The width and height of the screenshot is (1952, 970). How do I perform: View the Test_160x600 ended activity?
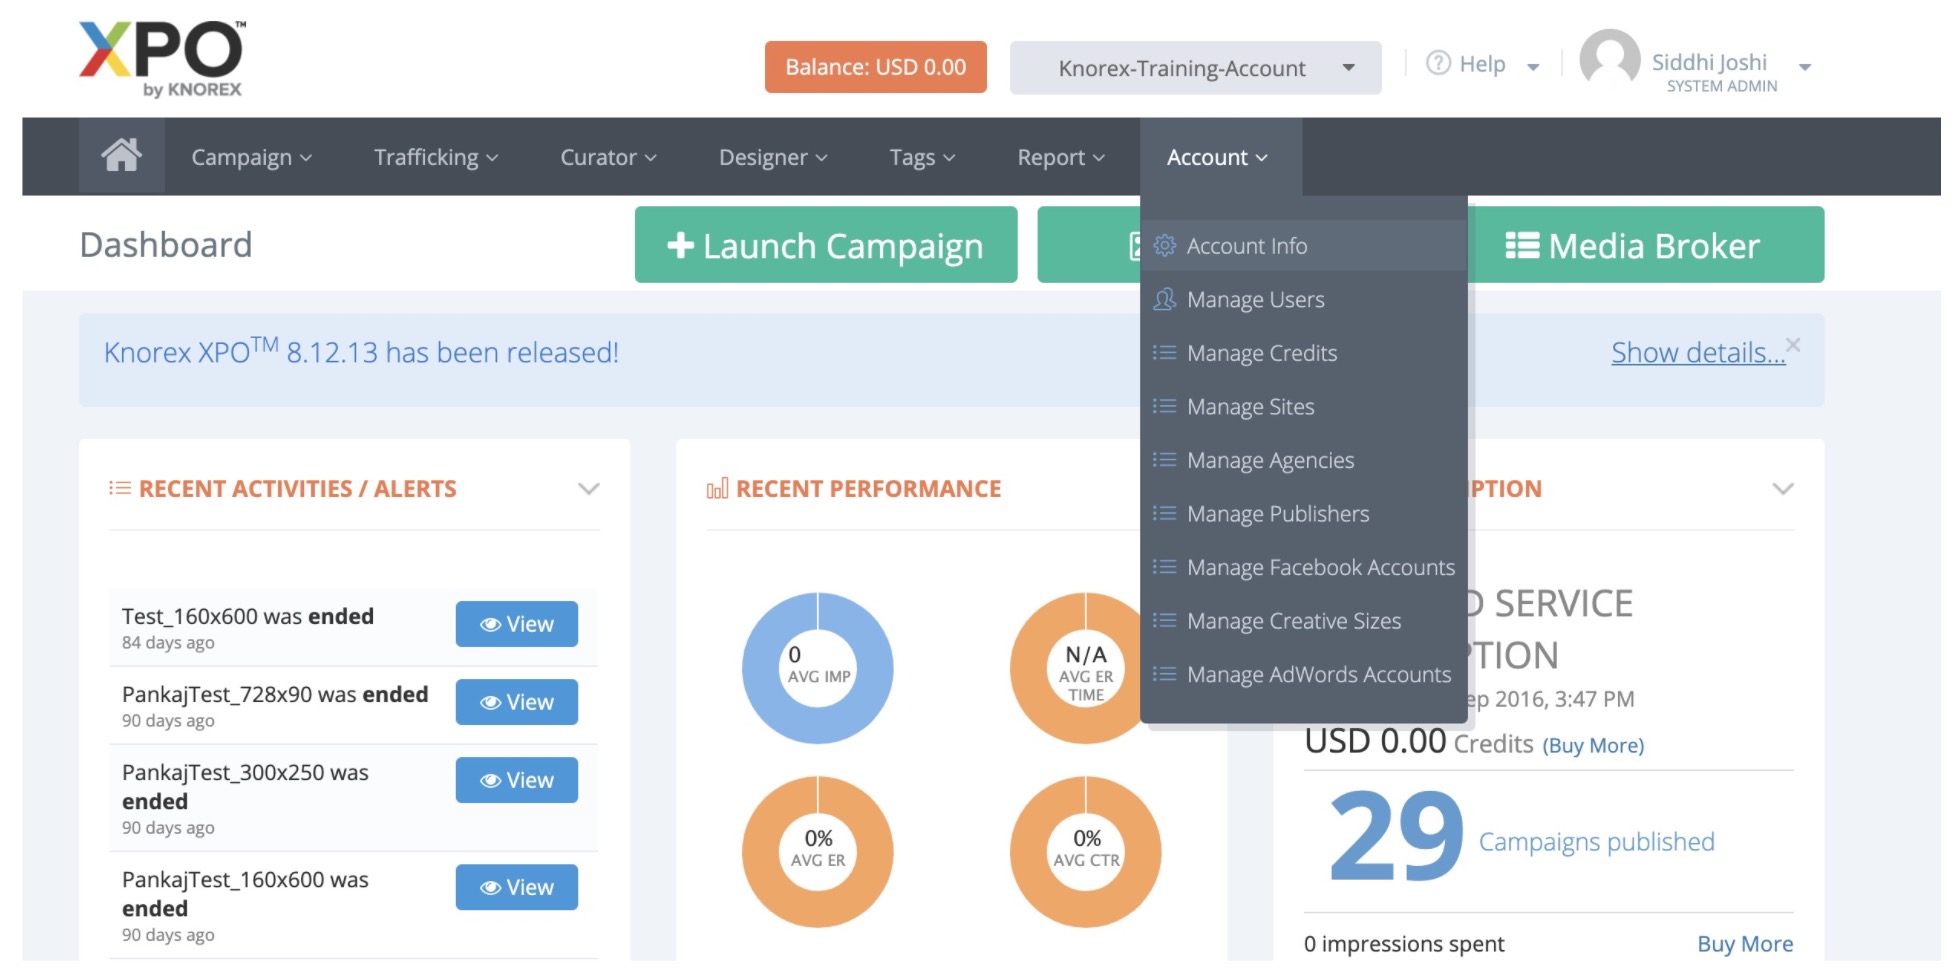click(x=517, y=624)
